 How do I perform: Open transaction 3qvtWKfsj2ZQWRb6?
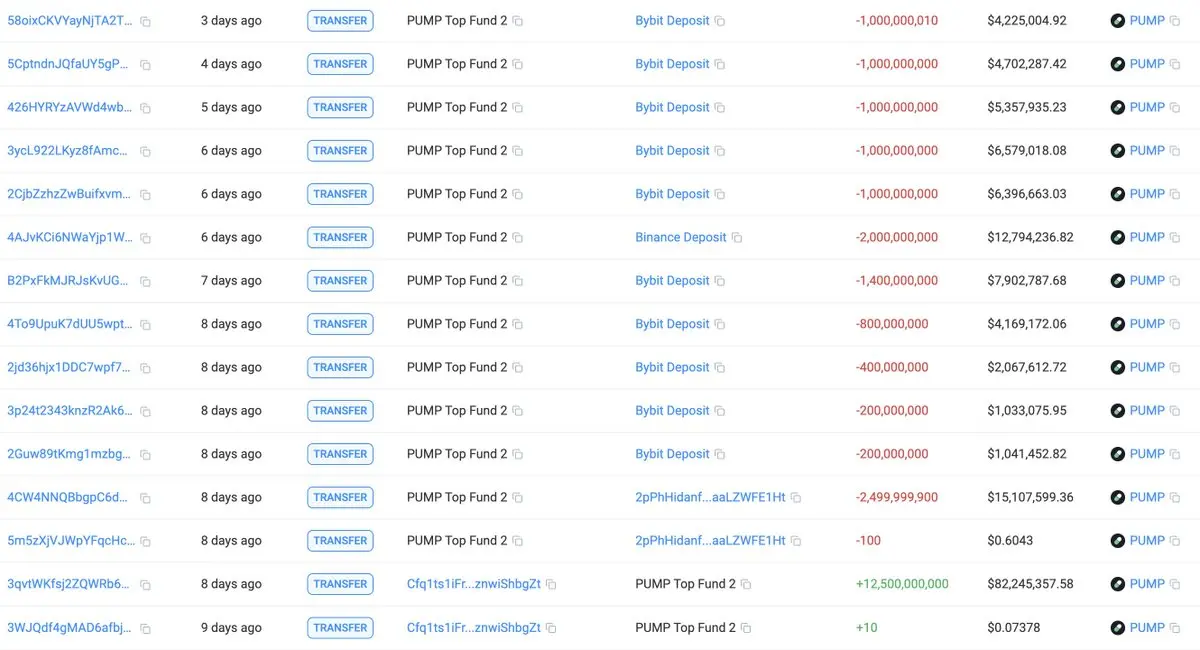click(69, 584)
